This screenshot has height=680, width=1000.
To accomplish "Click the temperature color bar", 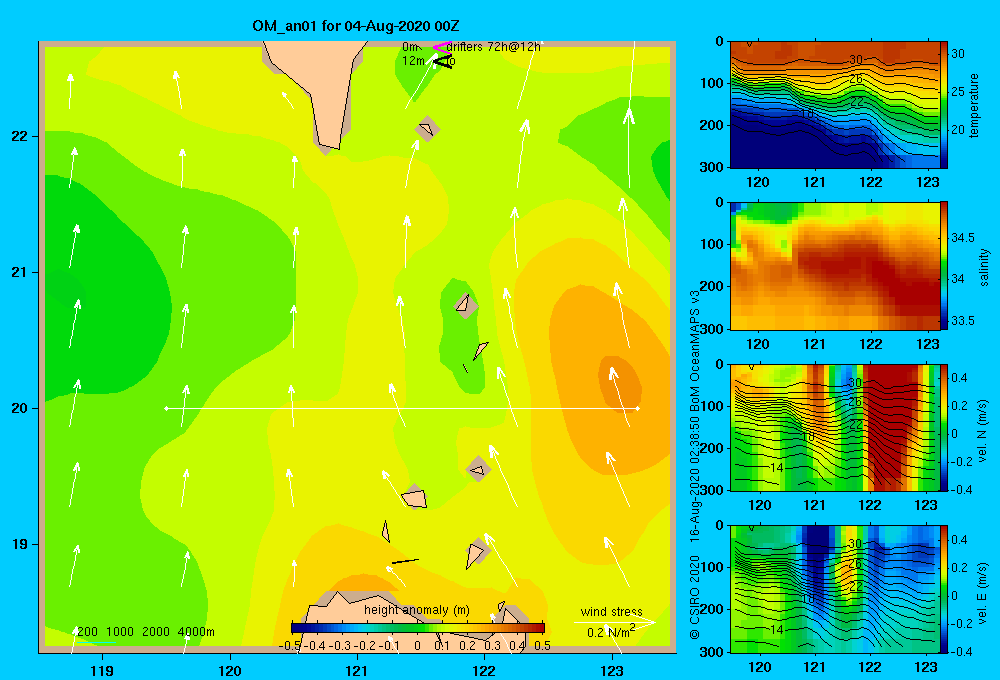I will [x=944, y=105].
